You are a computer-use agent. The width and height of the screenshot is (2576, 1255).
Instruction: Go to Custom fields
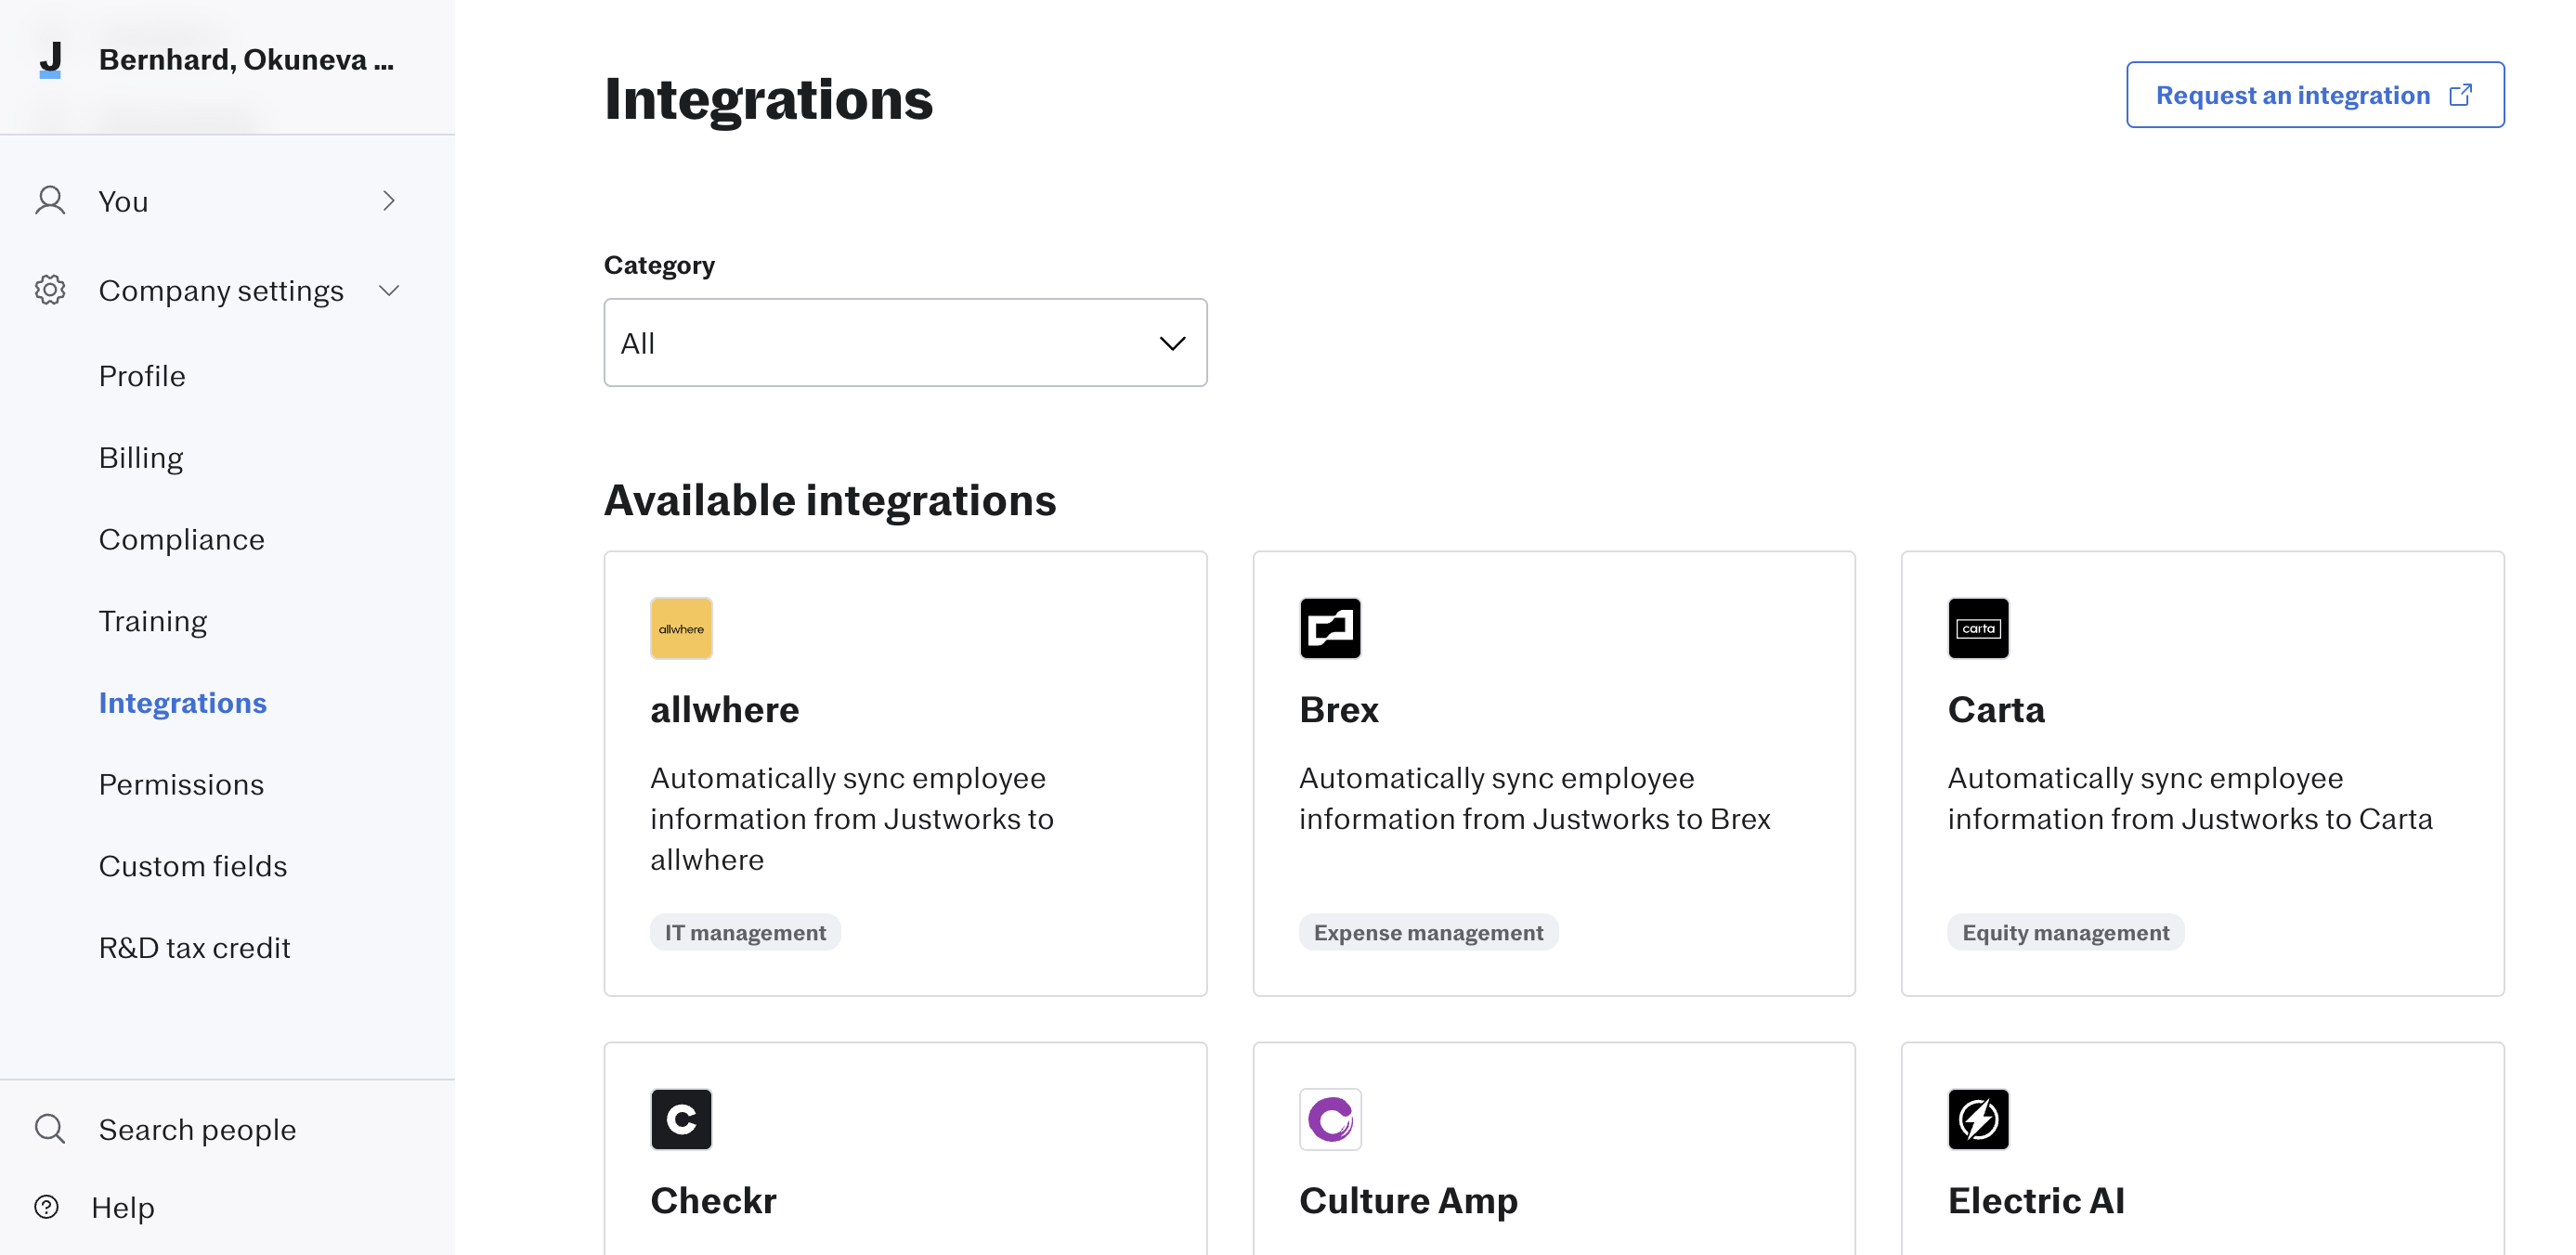pyautogui.click(x=193, y=866)
